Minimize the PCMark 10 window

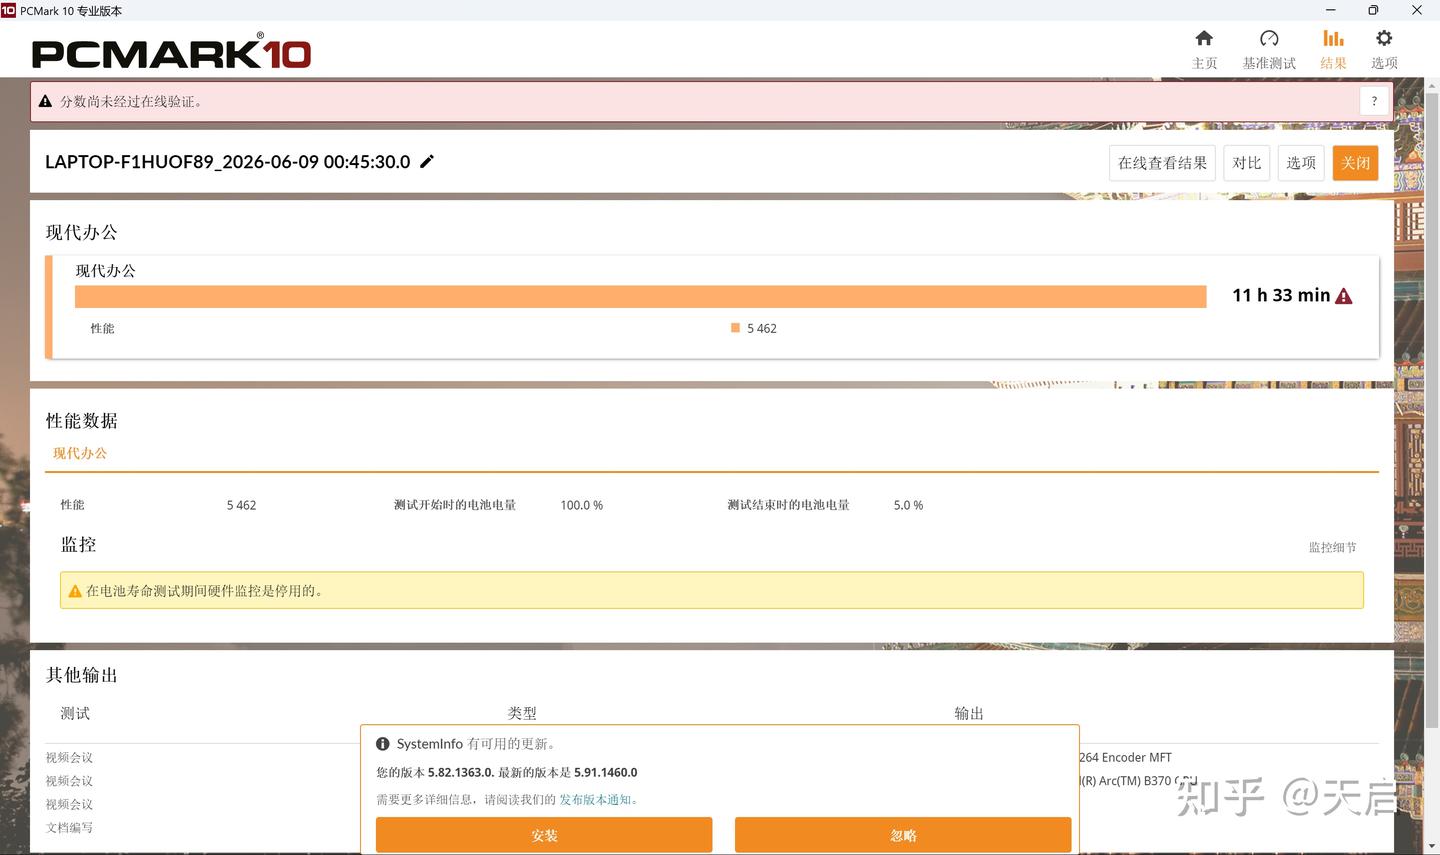point(1330,10)
